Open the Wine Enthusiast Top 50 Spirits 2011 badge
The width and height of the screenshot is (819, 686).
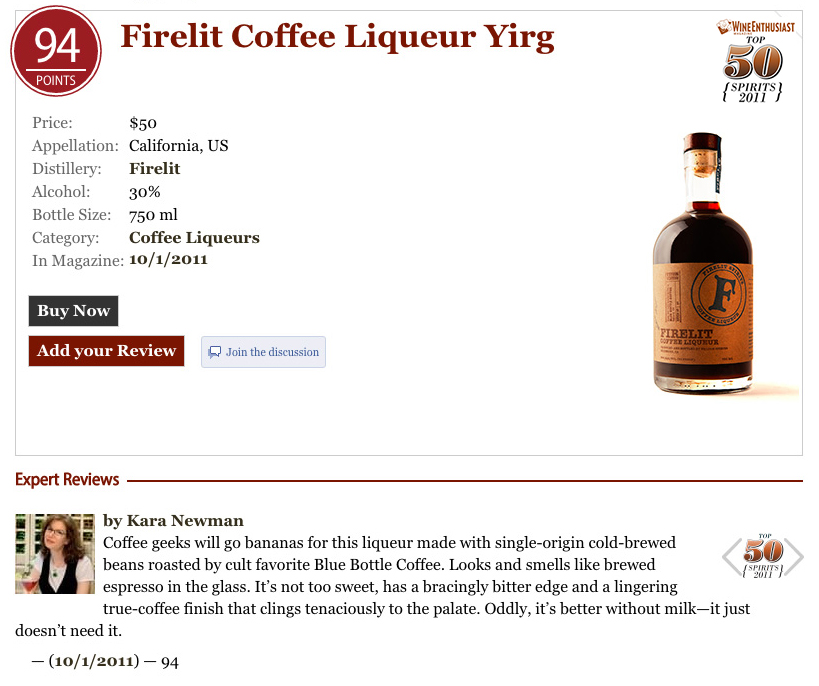pos(755,61)
